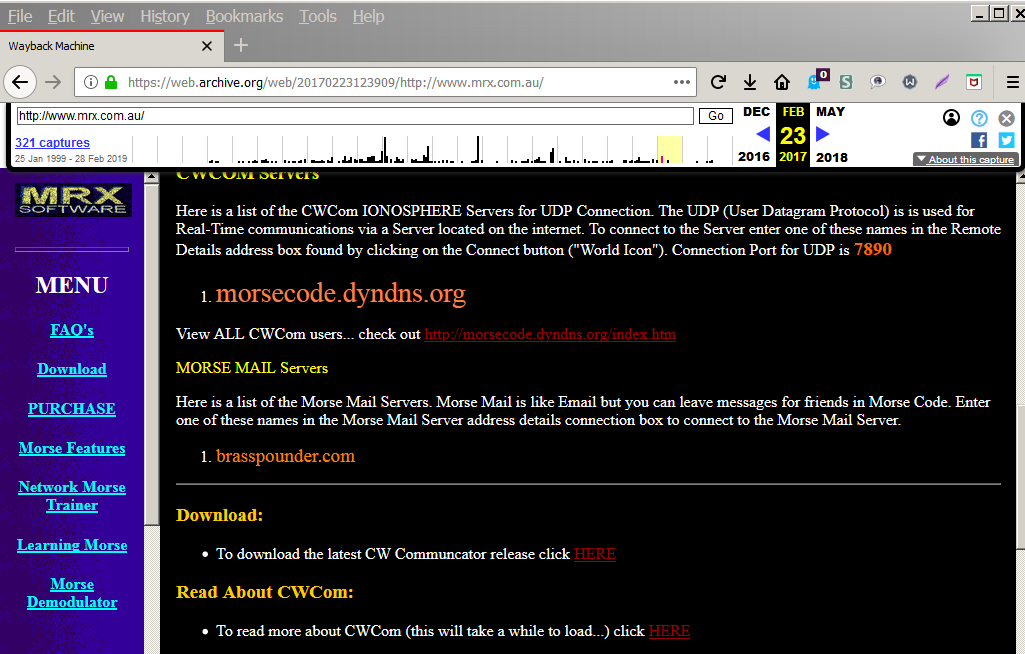Open the Bookmarks menu
The height and width of the screenshot is (654, 1025).
[x=244, y=16]
